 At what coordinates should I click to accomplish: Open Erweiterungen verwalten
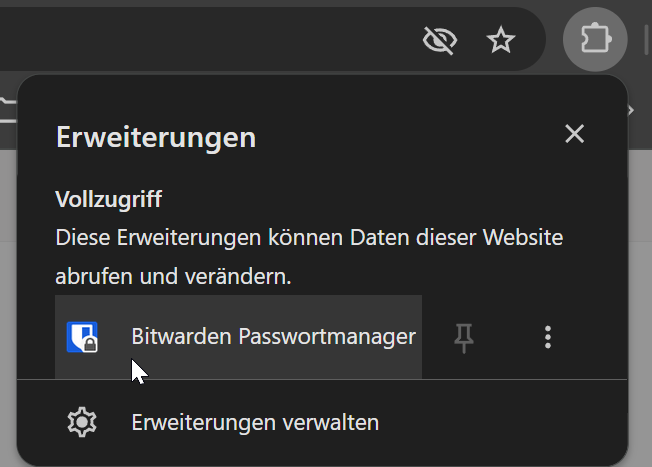pyautogui.click(x=322, y=423)
